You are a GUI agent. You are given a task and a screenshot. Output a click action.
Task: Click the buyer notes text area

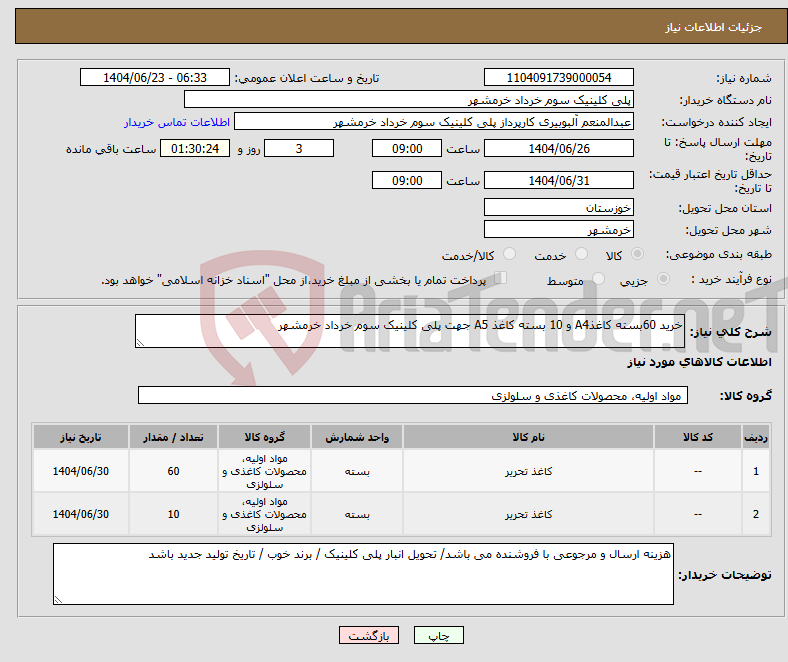tap(363, 574)
